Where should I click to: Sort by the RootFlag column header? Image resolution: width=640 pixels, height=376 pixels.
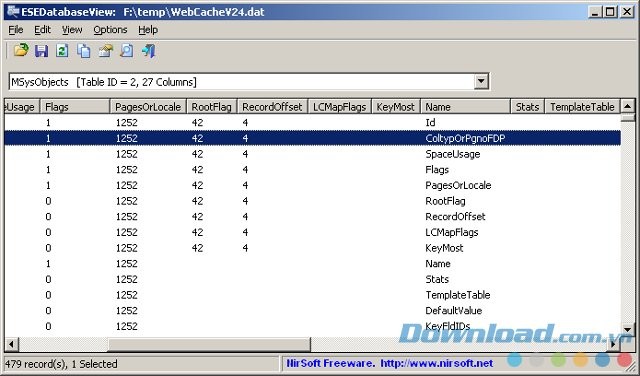click(211, 107)
